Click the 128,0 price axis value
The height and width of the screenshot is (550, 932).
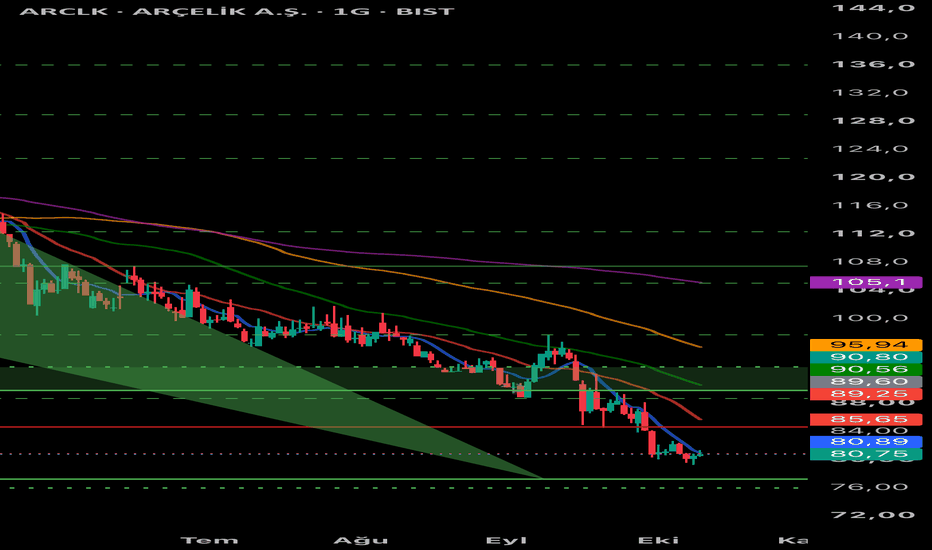(873, 121)
